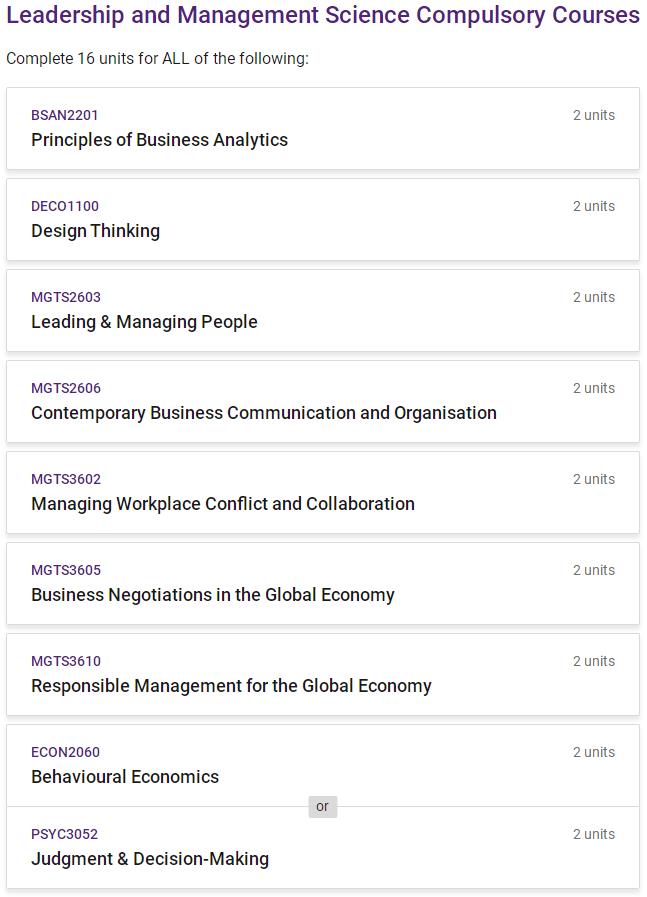
Task: Open the MGTS3605 course code link
Action: 66,570
